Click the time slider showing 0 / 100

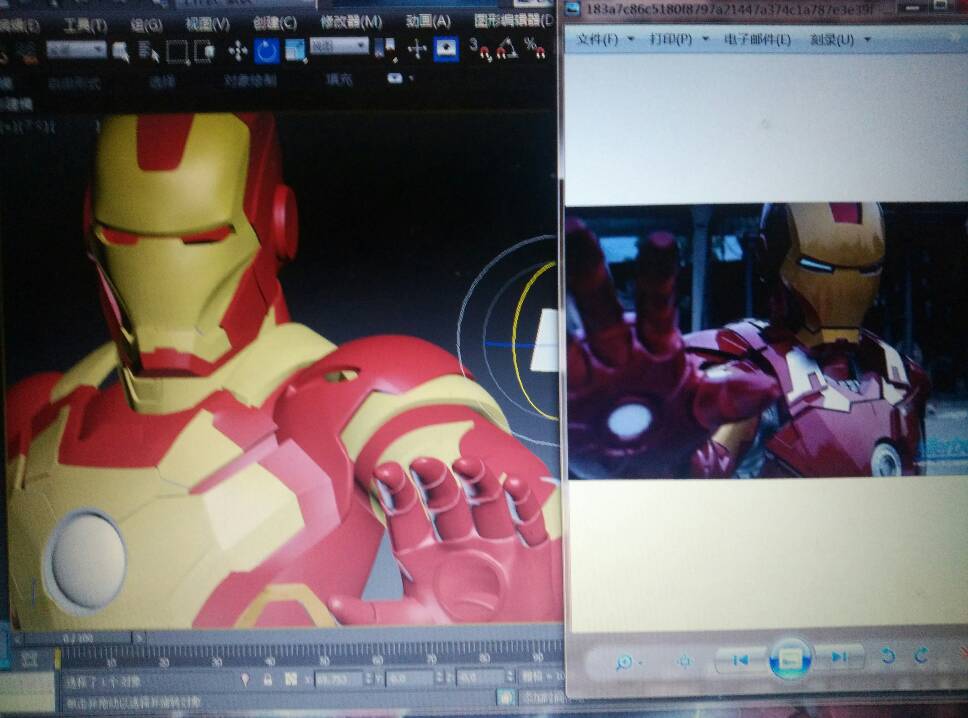coord(77,638)
